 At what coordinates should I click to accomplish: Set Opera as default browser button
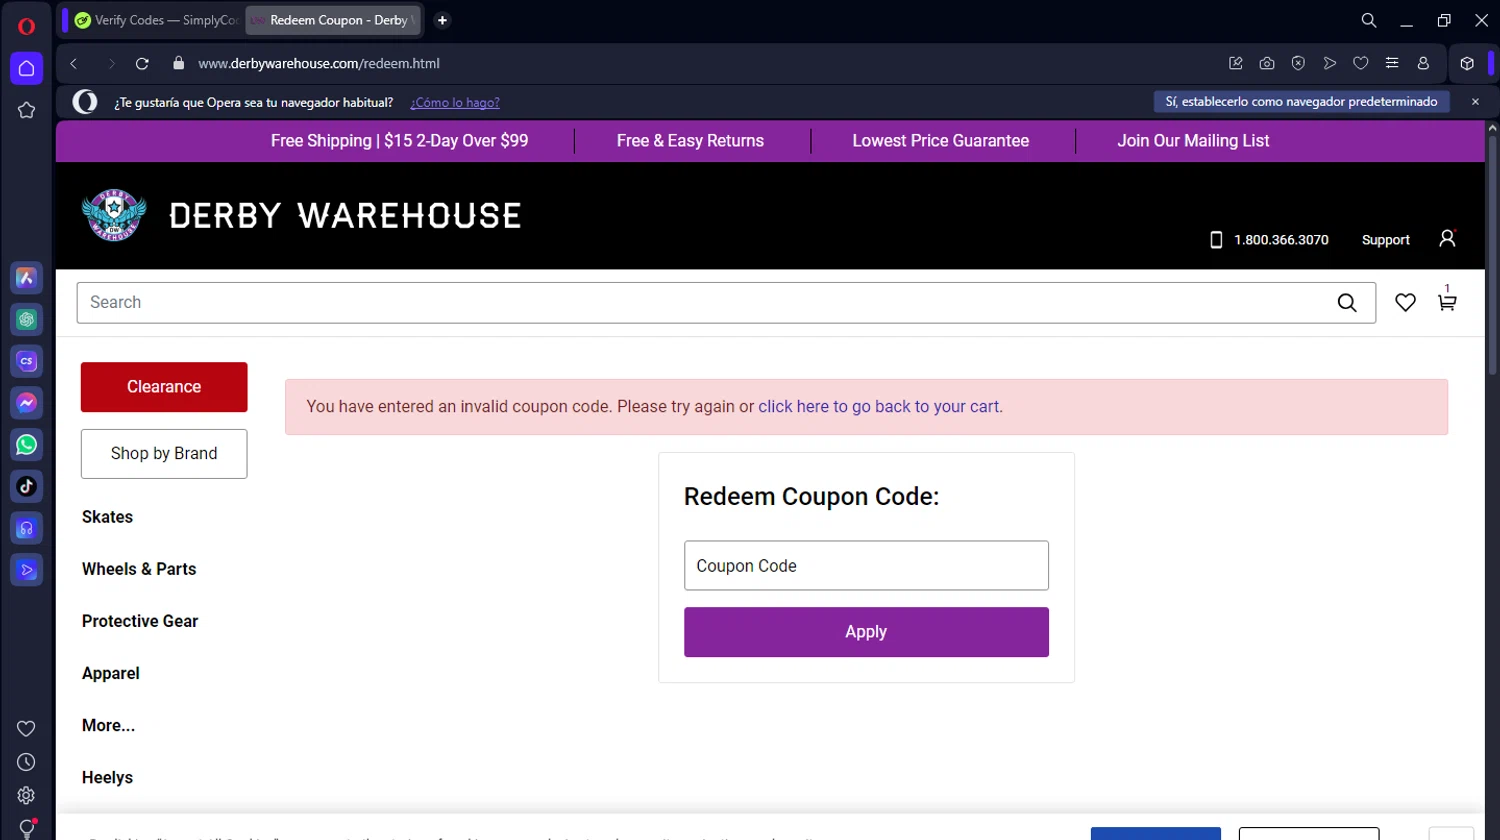[1301, 102]
